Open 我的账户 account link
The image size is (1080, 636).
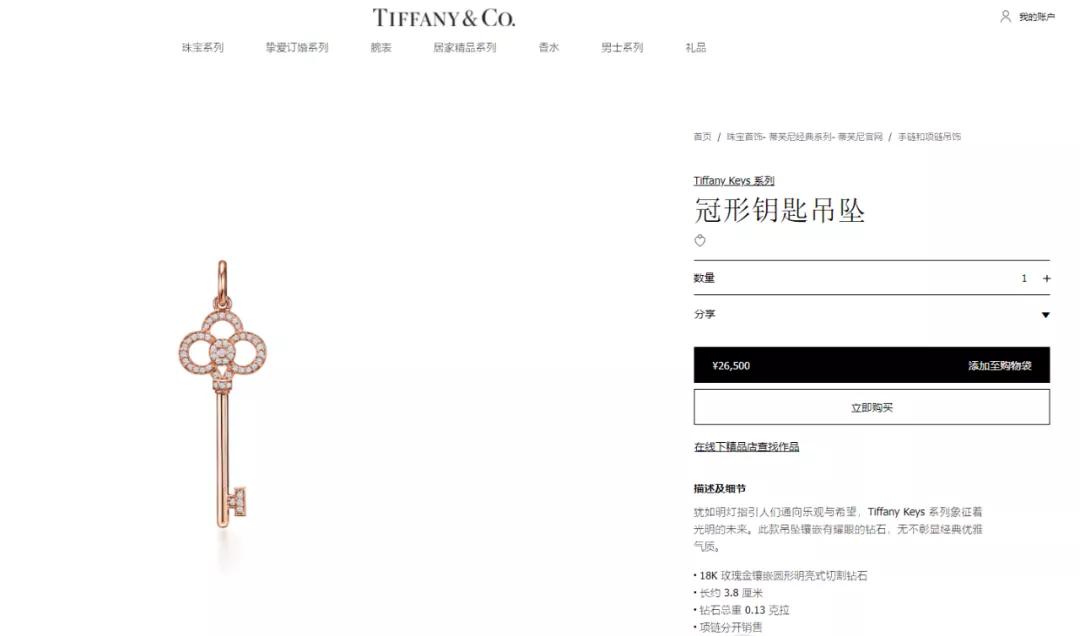tap(1037, 17)
